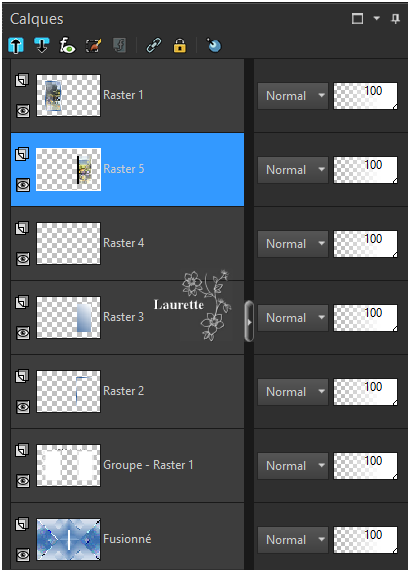The width and height of the screenshot is (410, 572).
Task: Hide the Fusionné layer
Action: pyautogui.click(x=23, y=555)
